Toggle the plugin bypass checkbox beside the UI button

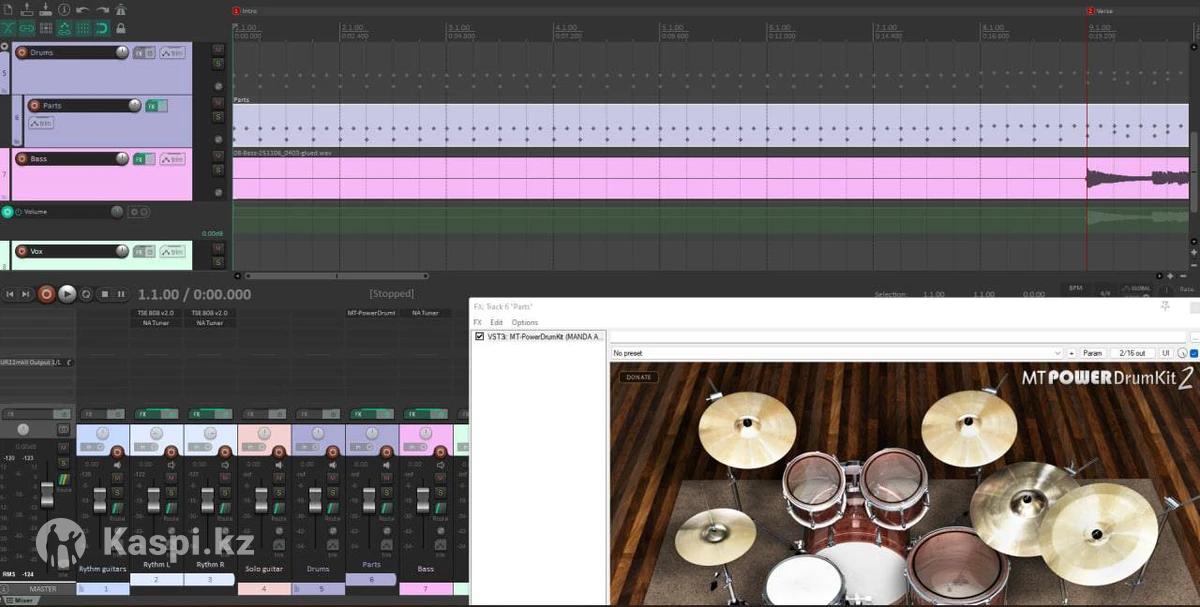pos(1194,353)
